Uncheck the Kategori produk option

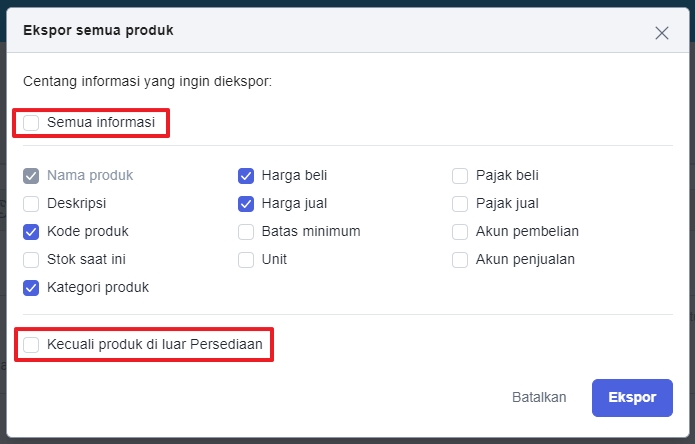(32, 288)
